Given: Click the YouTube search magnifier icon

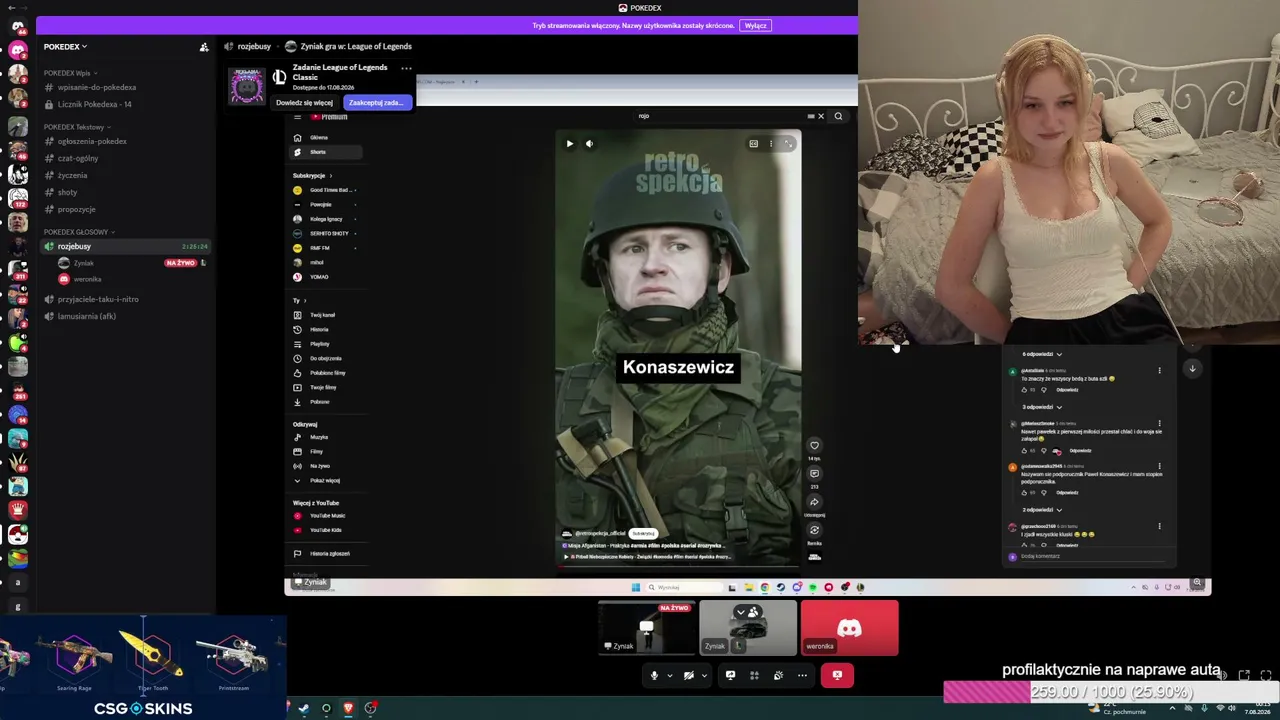Looking at the screenshot, I should pyautogui.click(x=838, y=117).
